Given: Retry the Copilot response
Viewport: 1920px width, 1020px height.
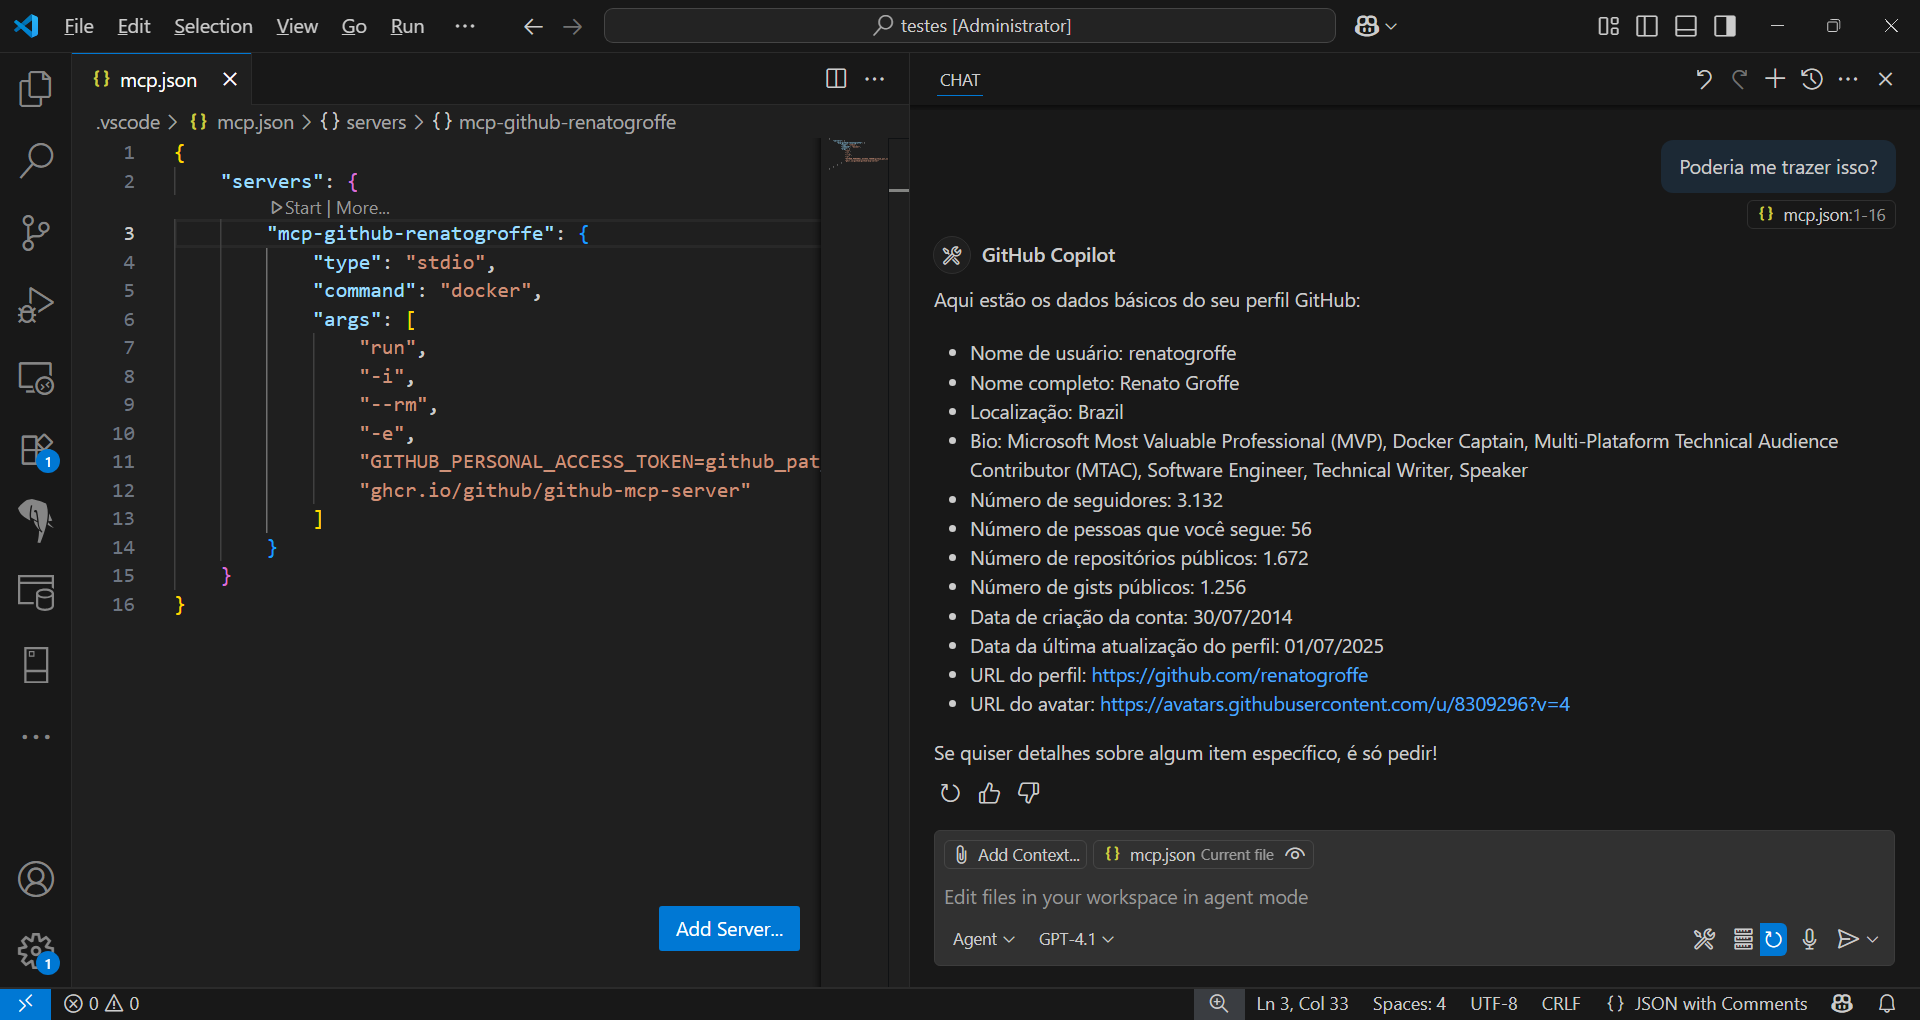Looking at the screenshot, I should tap(950, 793).
